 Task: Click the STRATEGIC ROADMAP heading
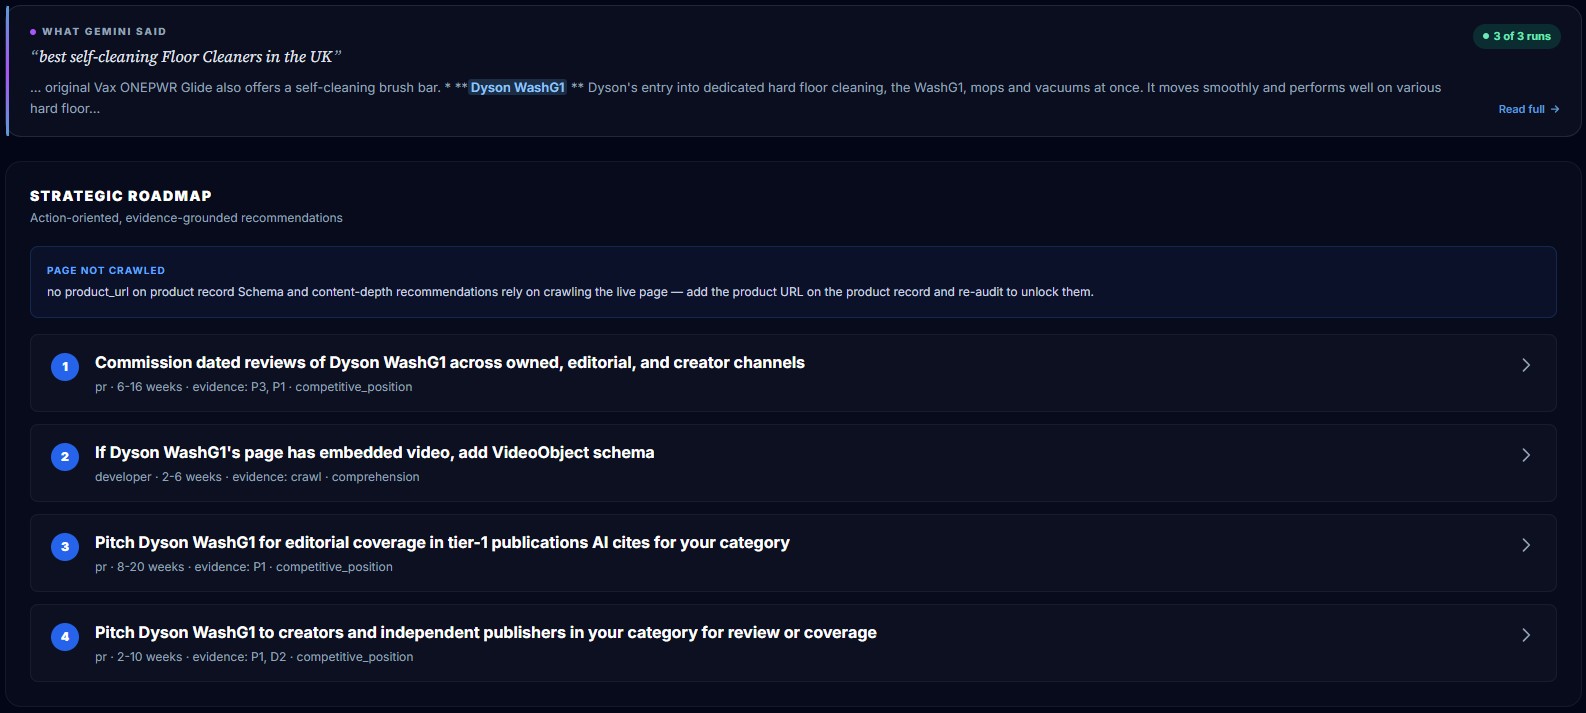[121, 196]
